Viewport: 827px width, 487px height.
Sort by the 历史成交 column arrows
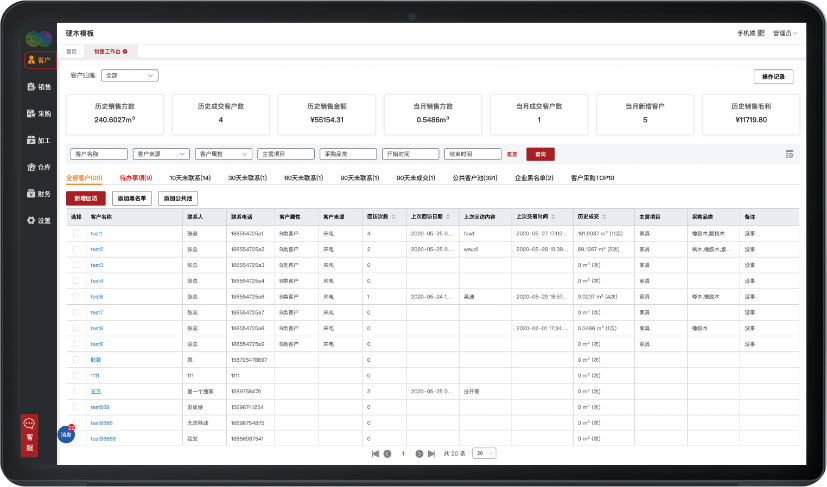604,217
